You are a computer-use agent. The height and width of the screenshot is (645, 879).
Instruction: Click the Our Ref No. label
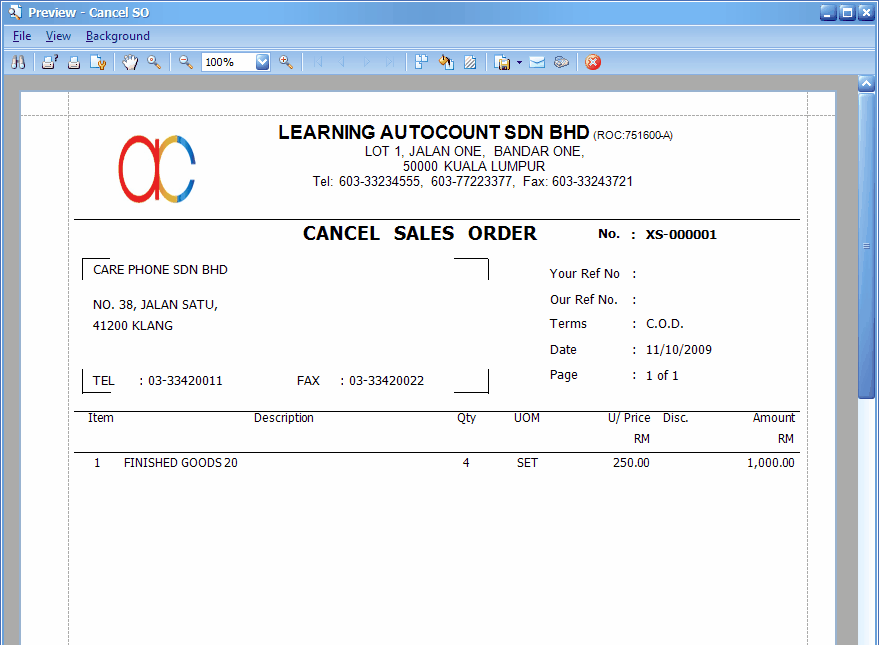(x=584, y=300)
